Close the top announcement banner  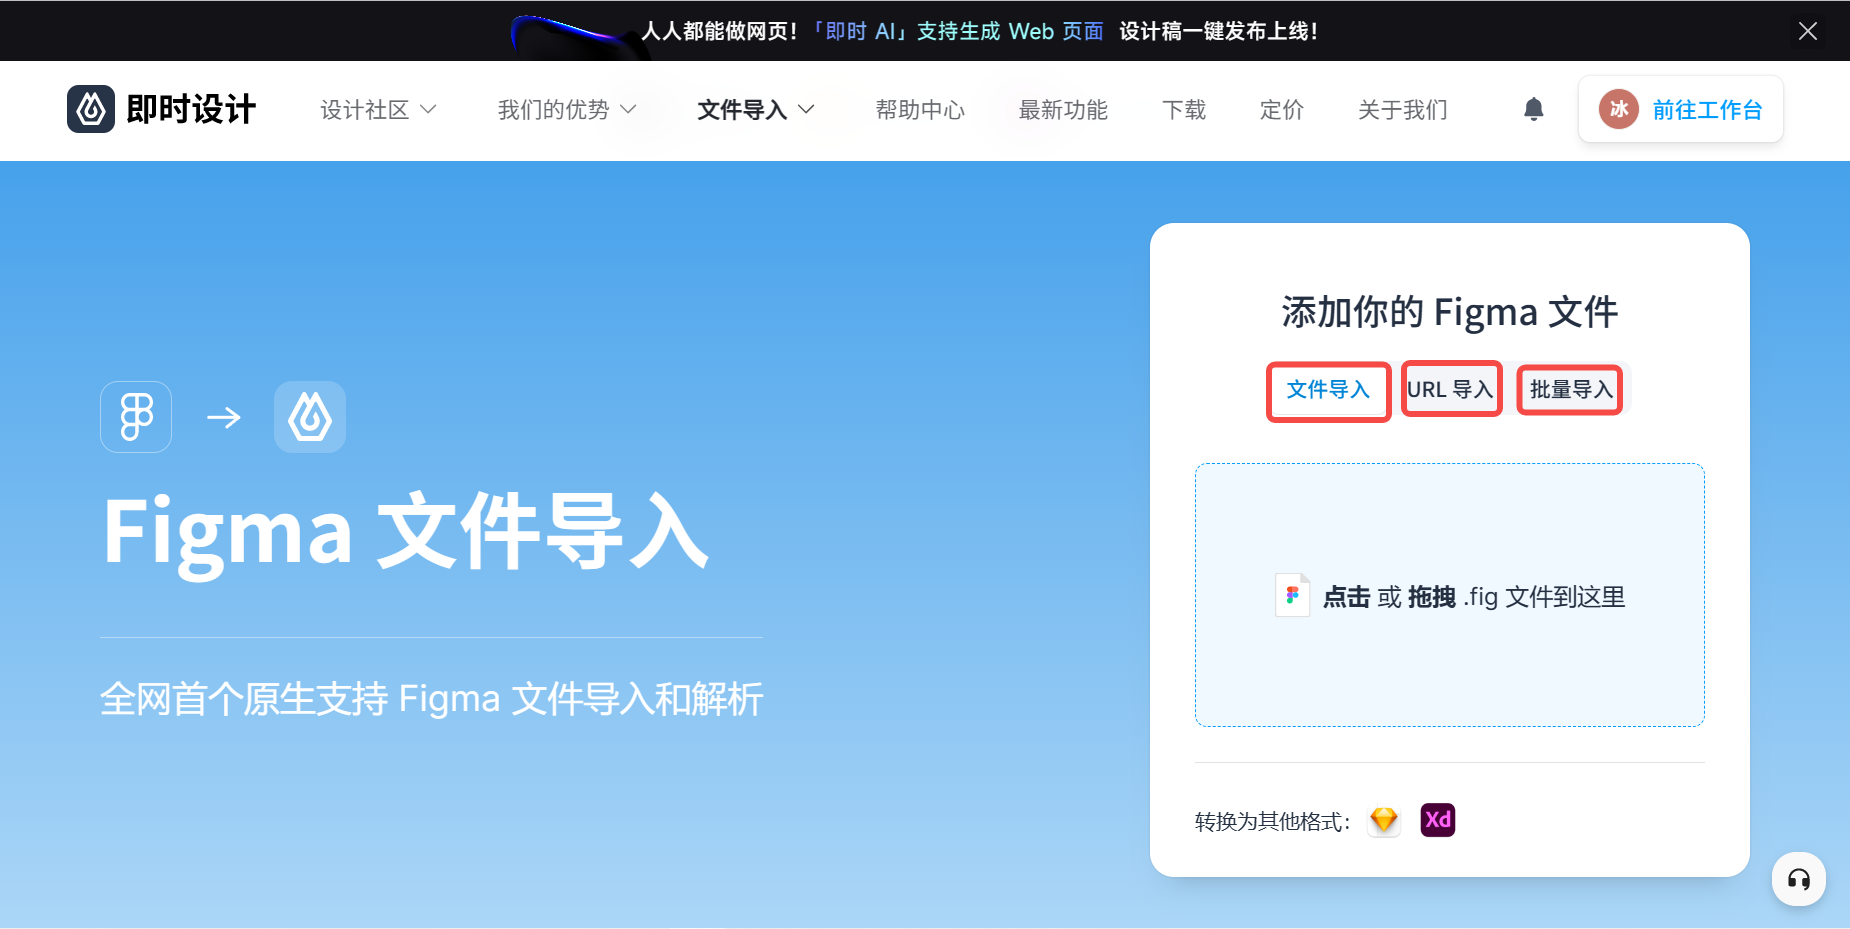(1808, 31)
